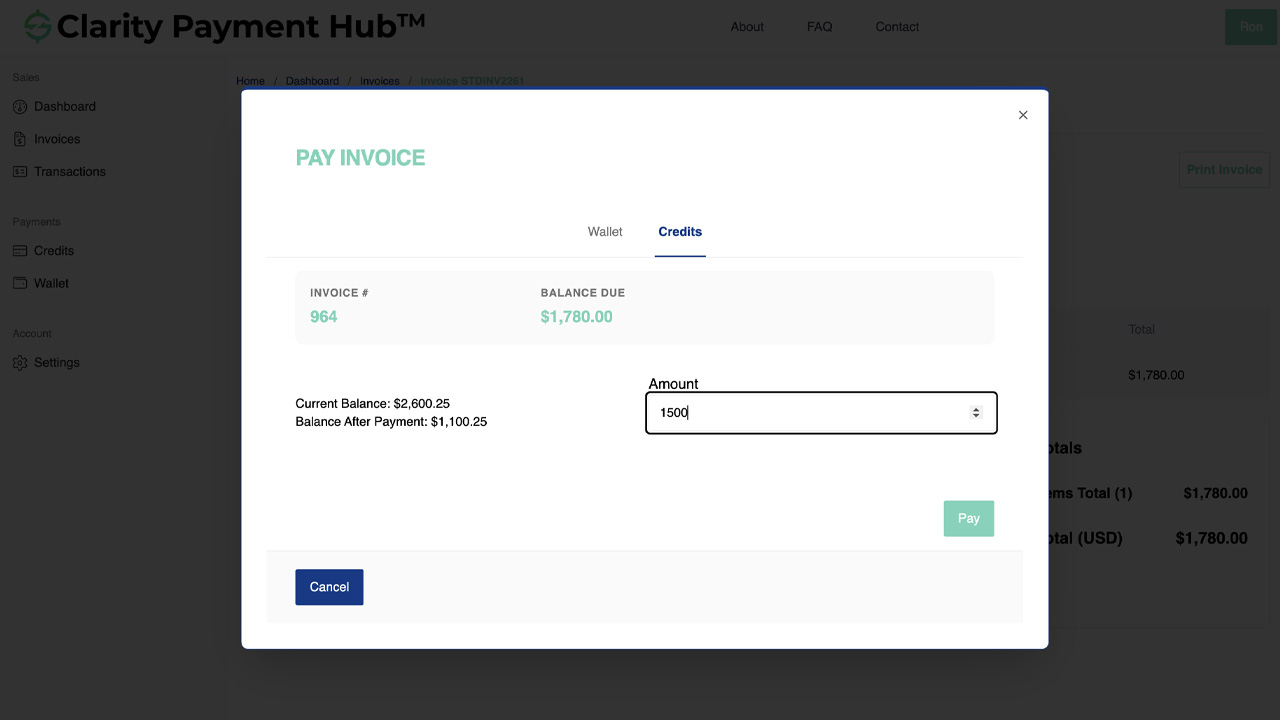Screen dimensions: 1280x720
Task: Select the Wallet card icon in the sidebar
Action: (20, 283)
